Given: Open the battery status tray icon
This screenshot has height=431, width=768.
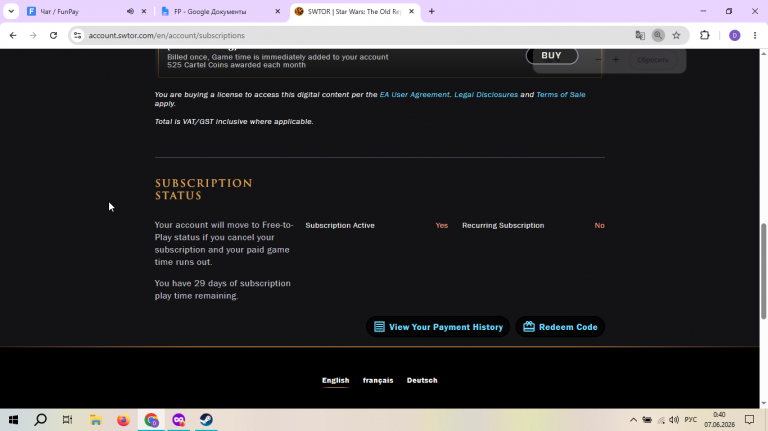Looking at the screenshot, I should click(x=647, y=420).
